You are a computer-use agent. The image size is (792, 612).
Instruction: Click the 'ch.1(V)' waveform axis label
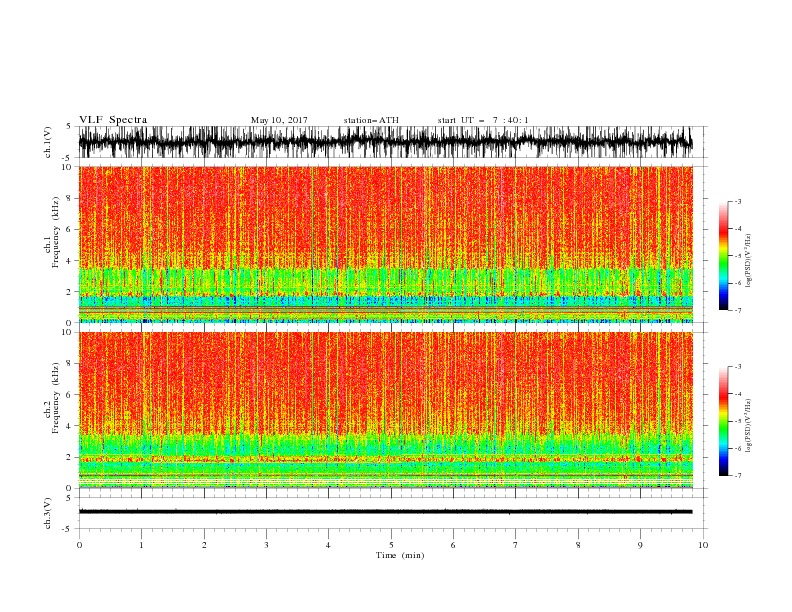(x=48, y=142)
